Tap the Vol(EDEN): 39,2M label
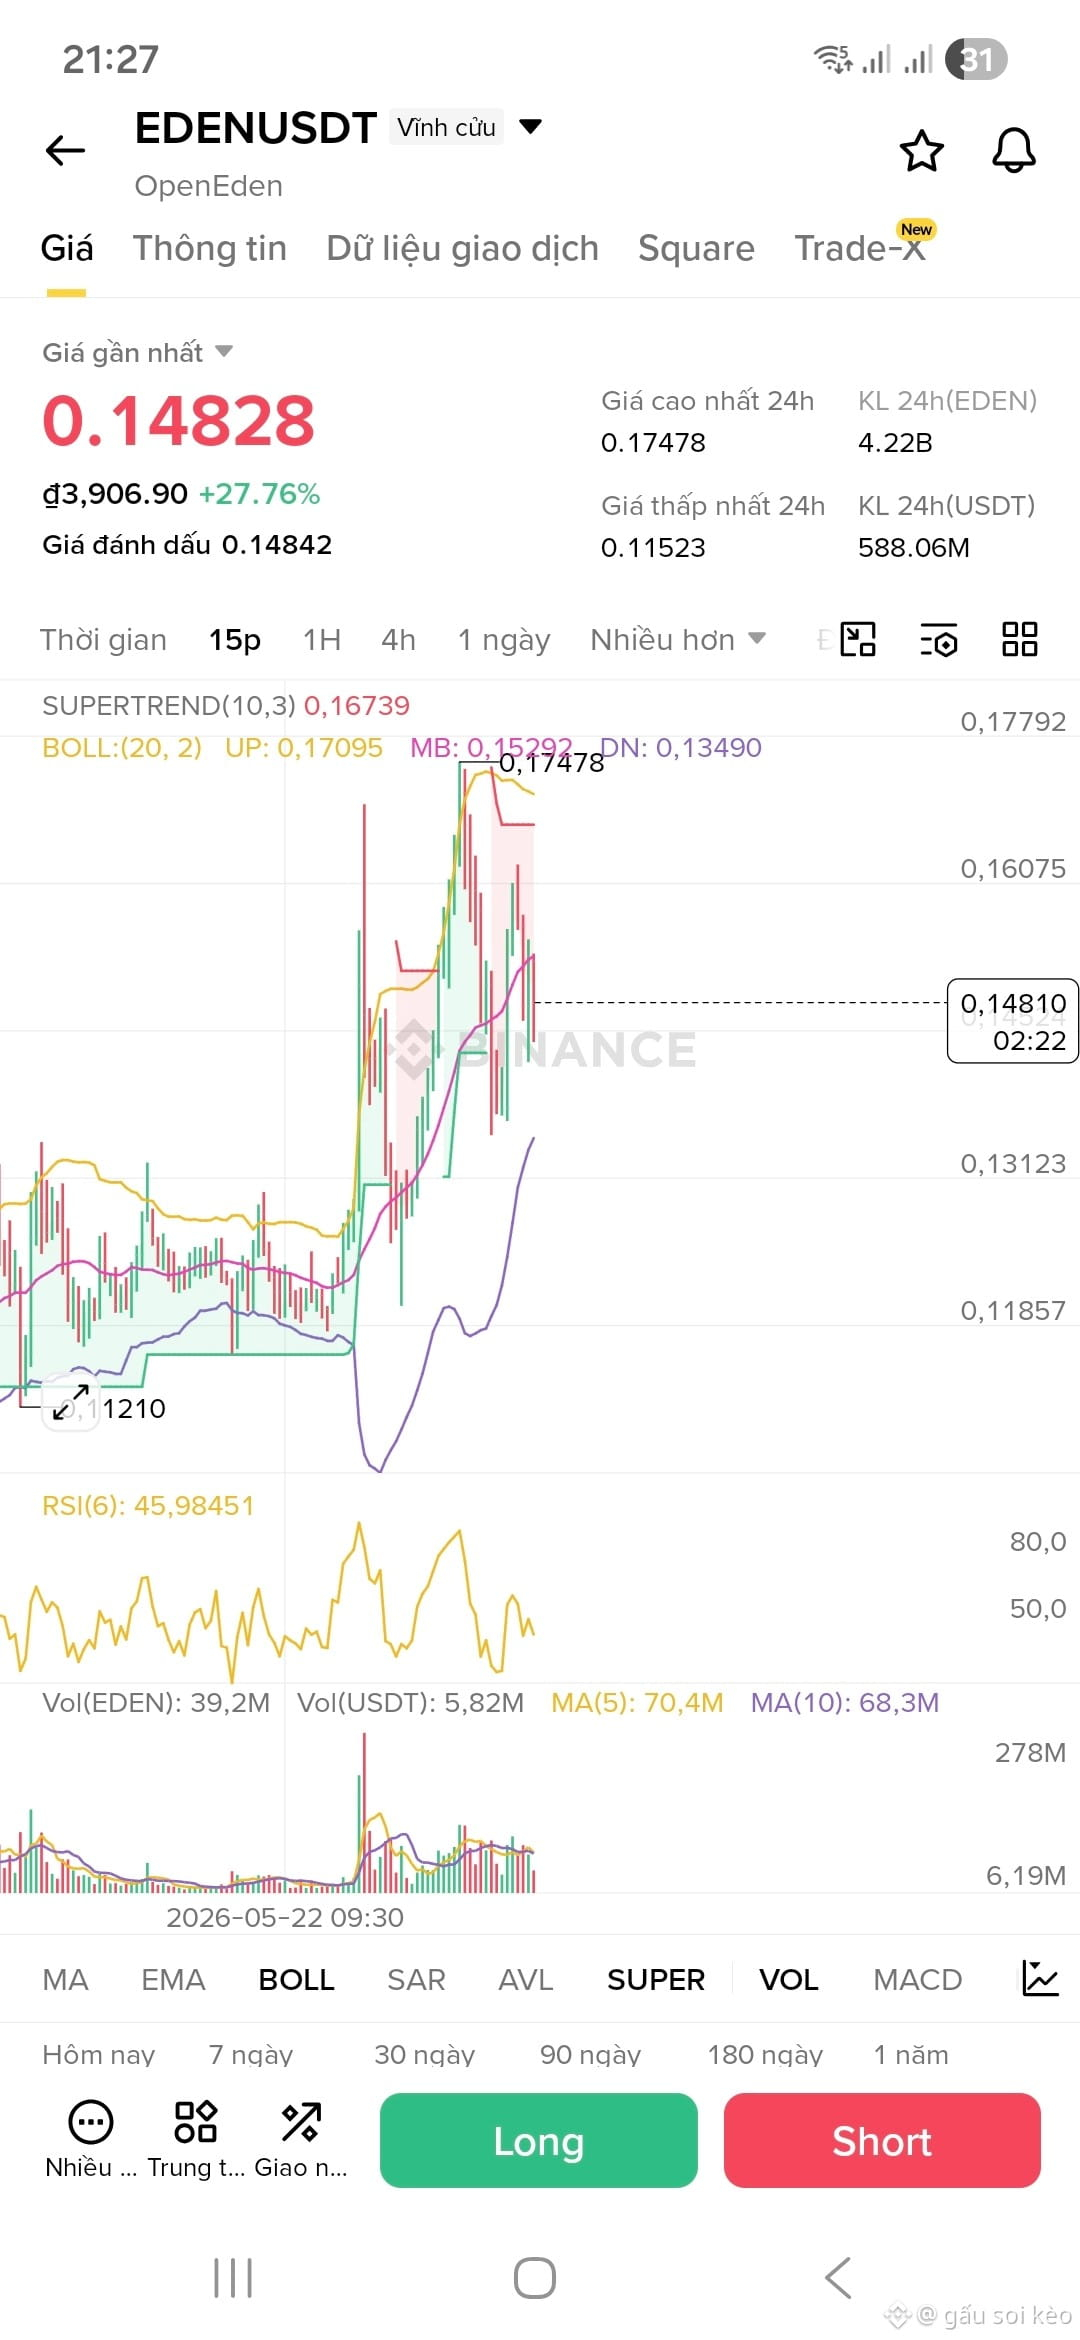This screenshot has height=2340, width=1080. [156, 1702]
